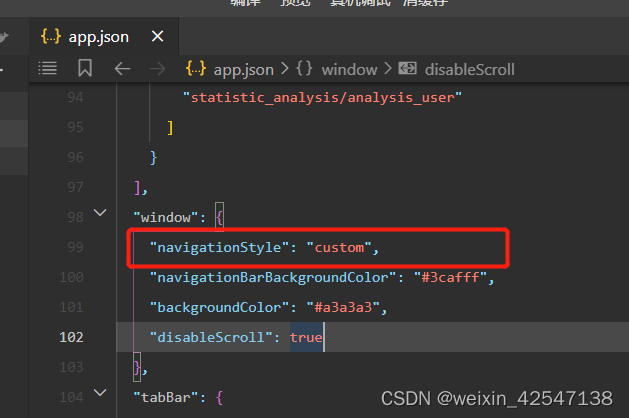Click the app.json file icon in tab

tap(51, 37)
